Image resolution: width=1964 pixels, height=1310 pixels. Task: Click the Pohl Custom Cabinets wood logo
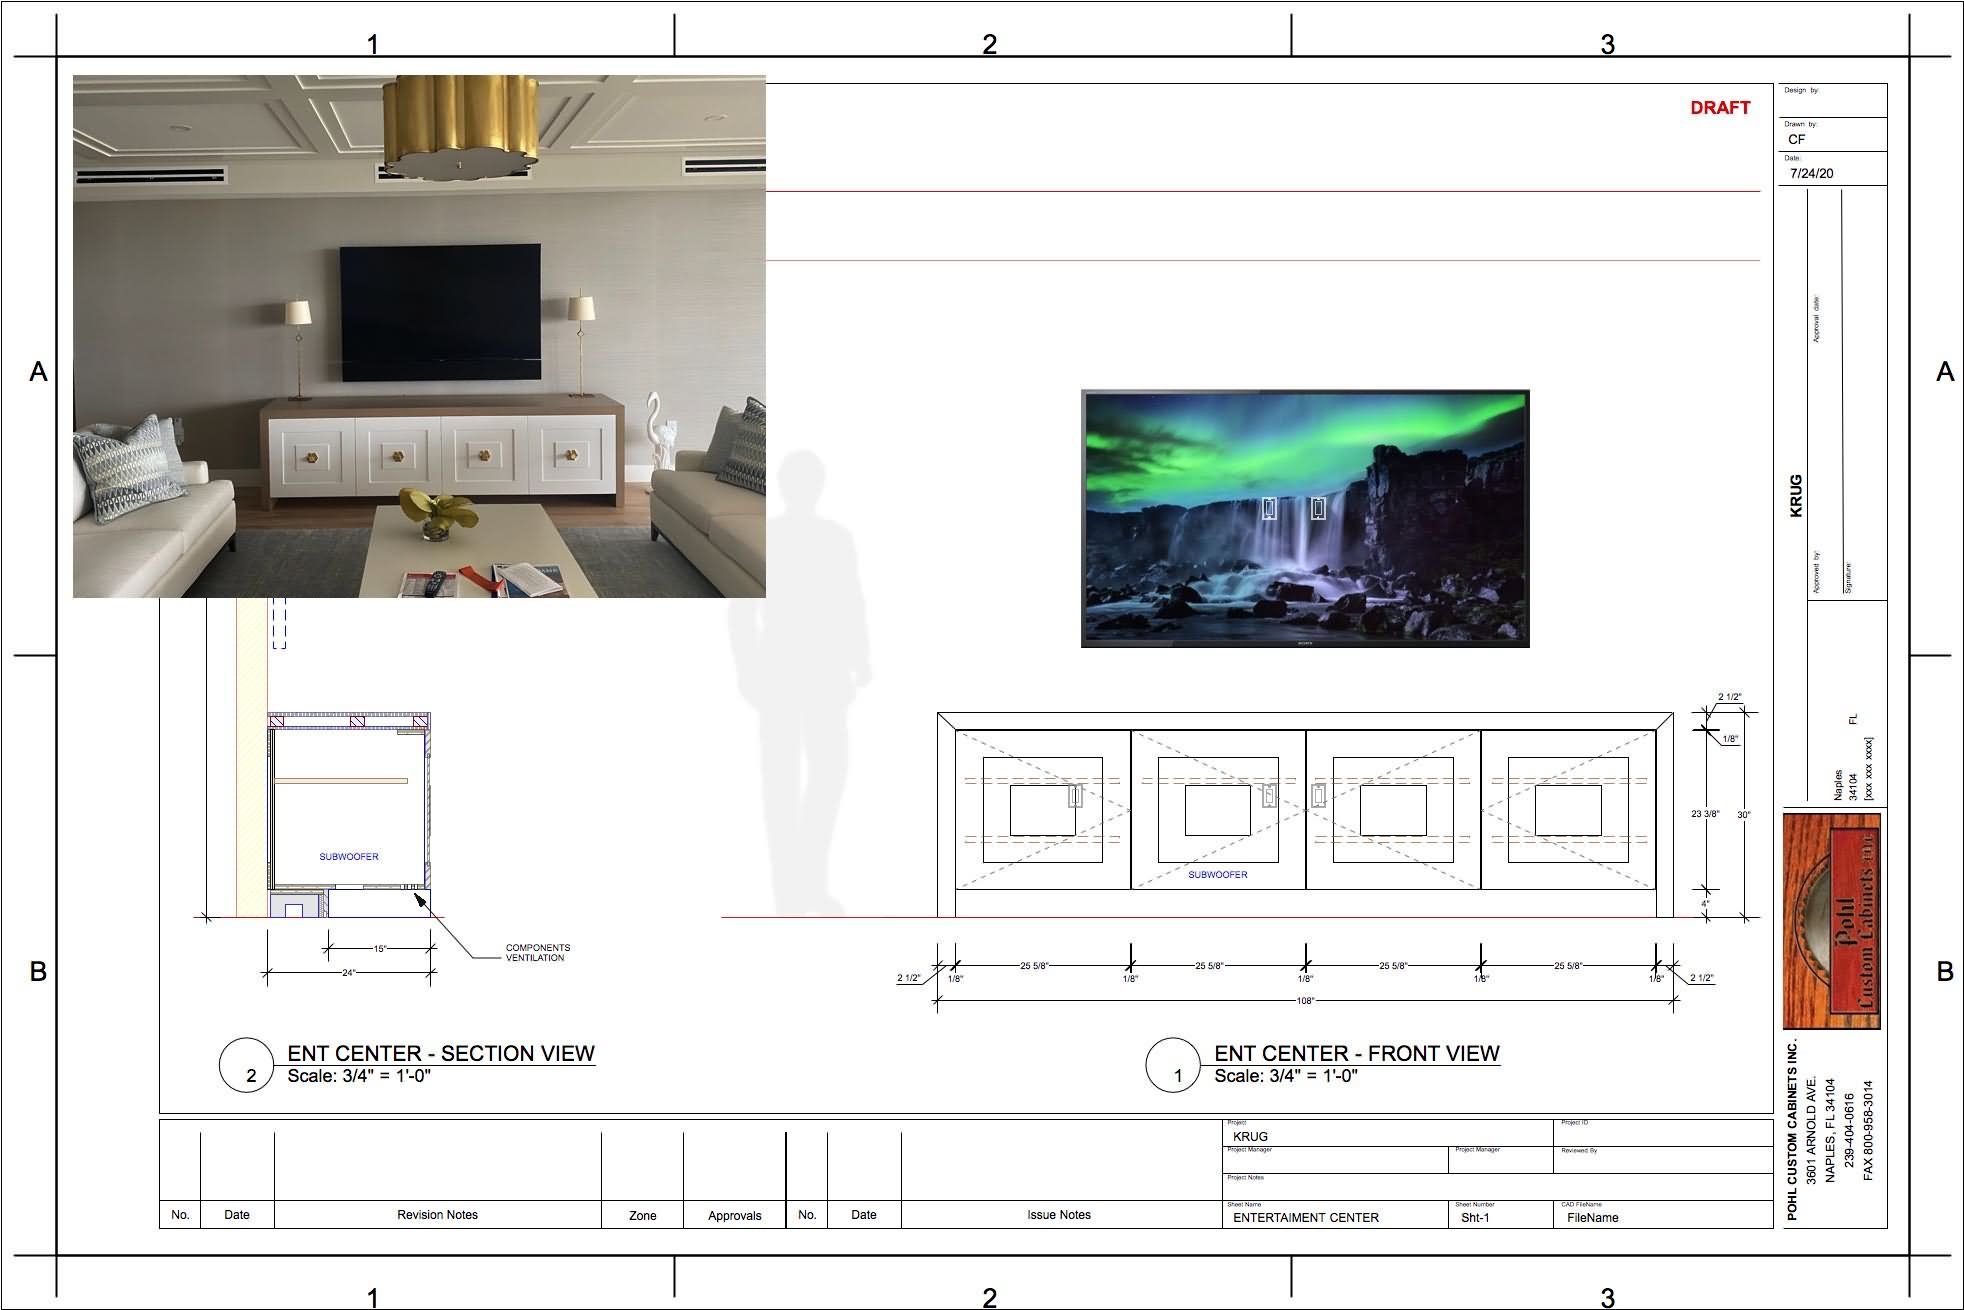1831,921
